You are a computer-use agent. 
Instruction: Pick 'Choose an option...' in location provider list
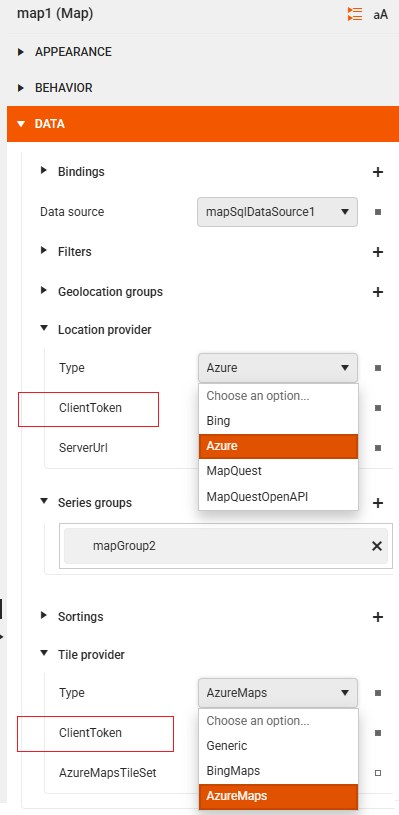(x=278, y=396)
